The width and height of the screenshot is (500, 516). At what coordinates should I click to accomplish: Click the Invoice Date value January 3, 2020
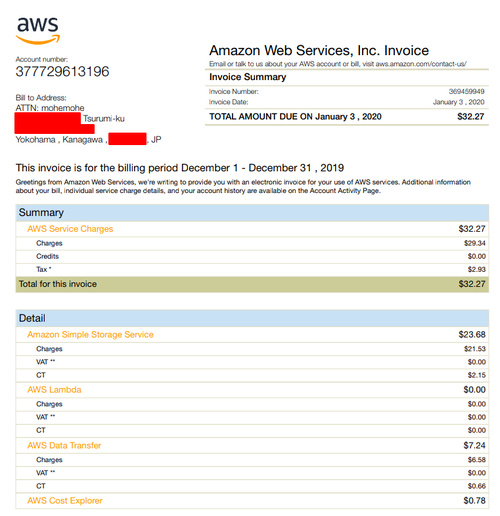tap(459, 102)
